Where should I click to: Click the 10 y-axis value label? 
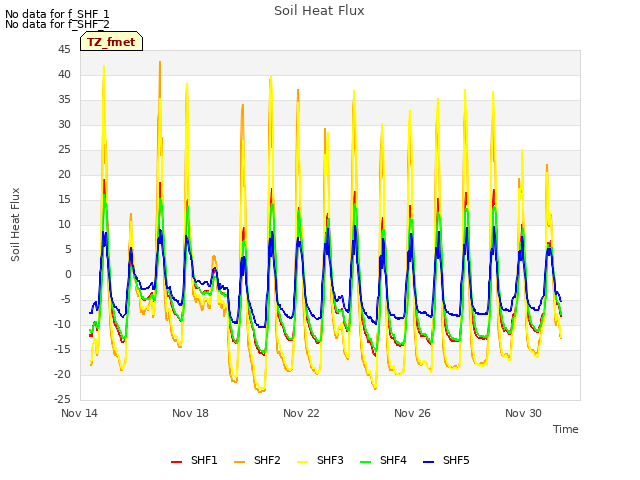click(x=64, y=224)
